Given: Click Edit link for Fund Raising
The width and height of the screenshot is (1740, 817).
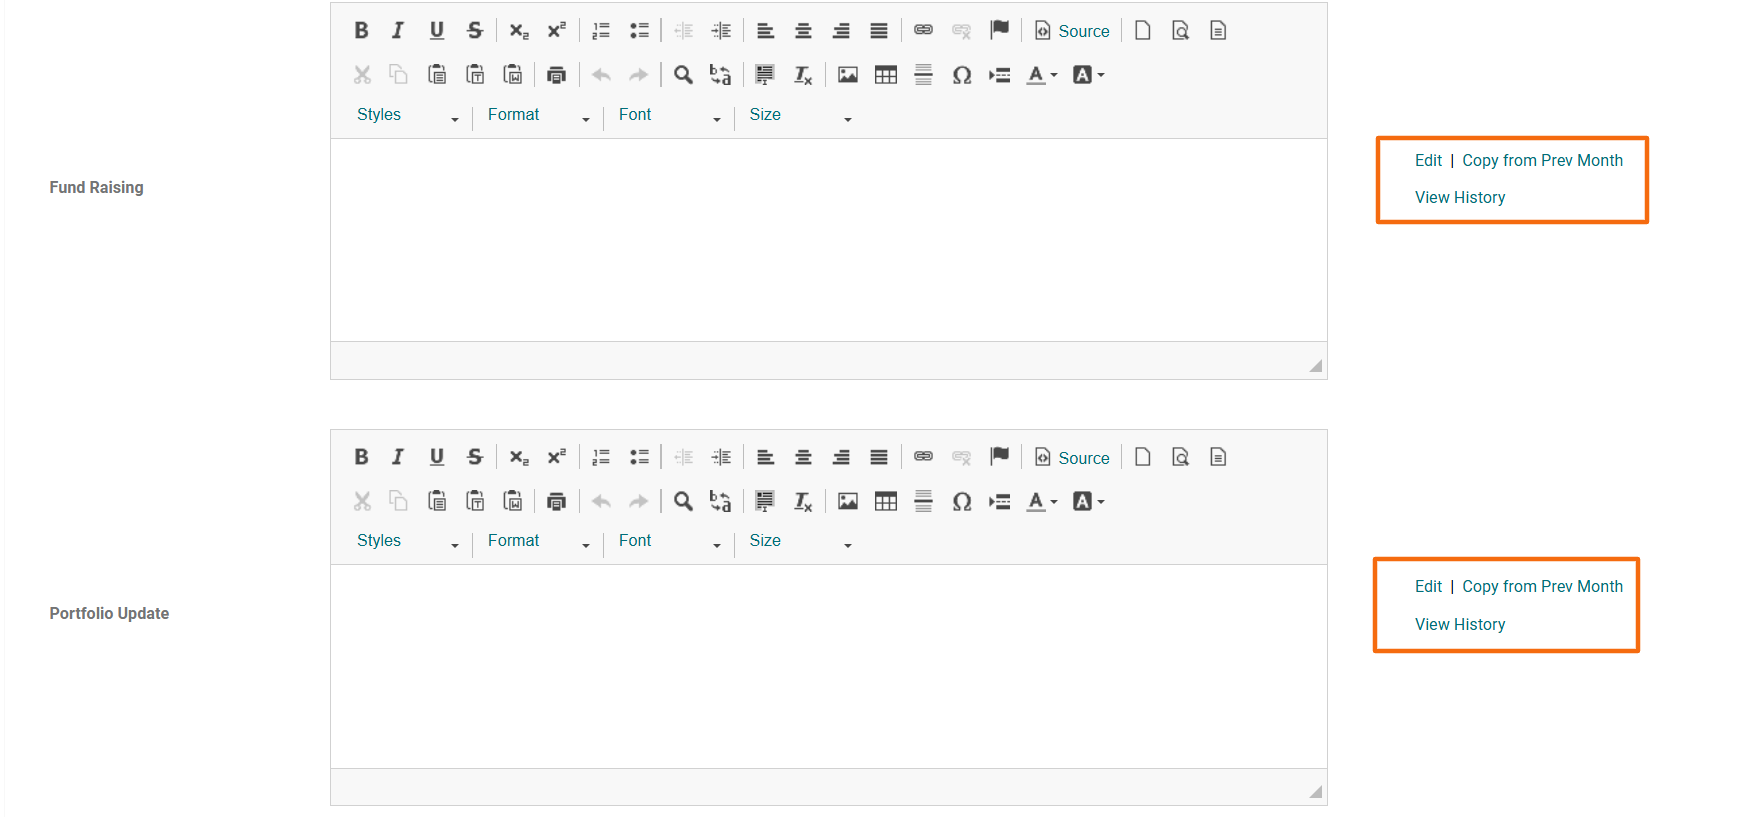Looking at the screenshot, I should click(x=1428, y=160).
